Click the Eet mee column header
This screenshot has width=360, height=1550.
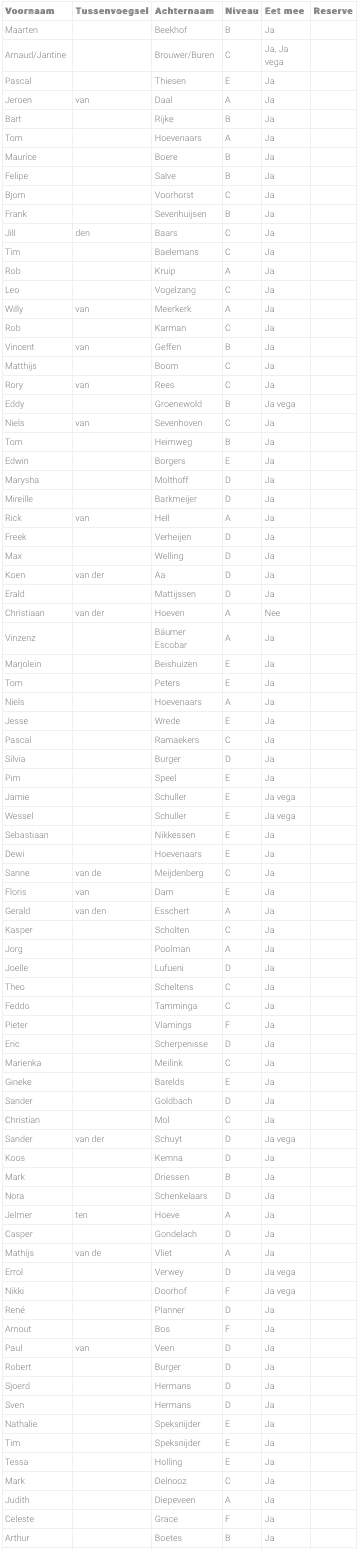(285, 10)
